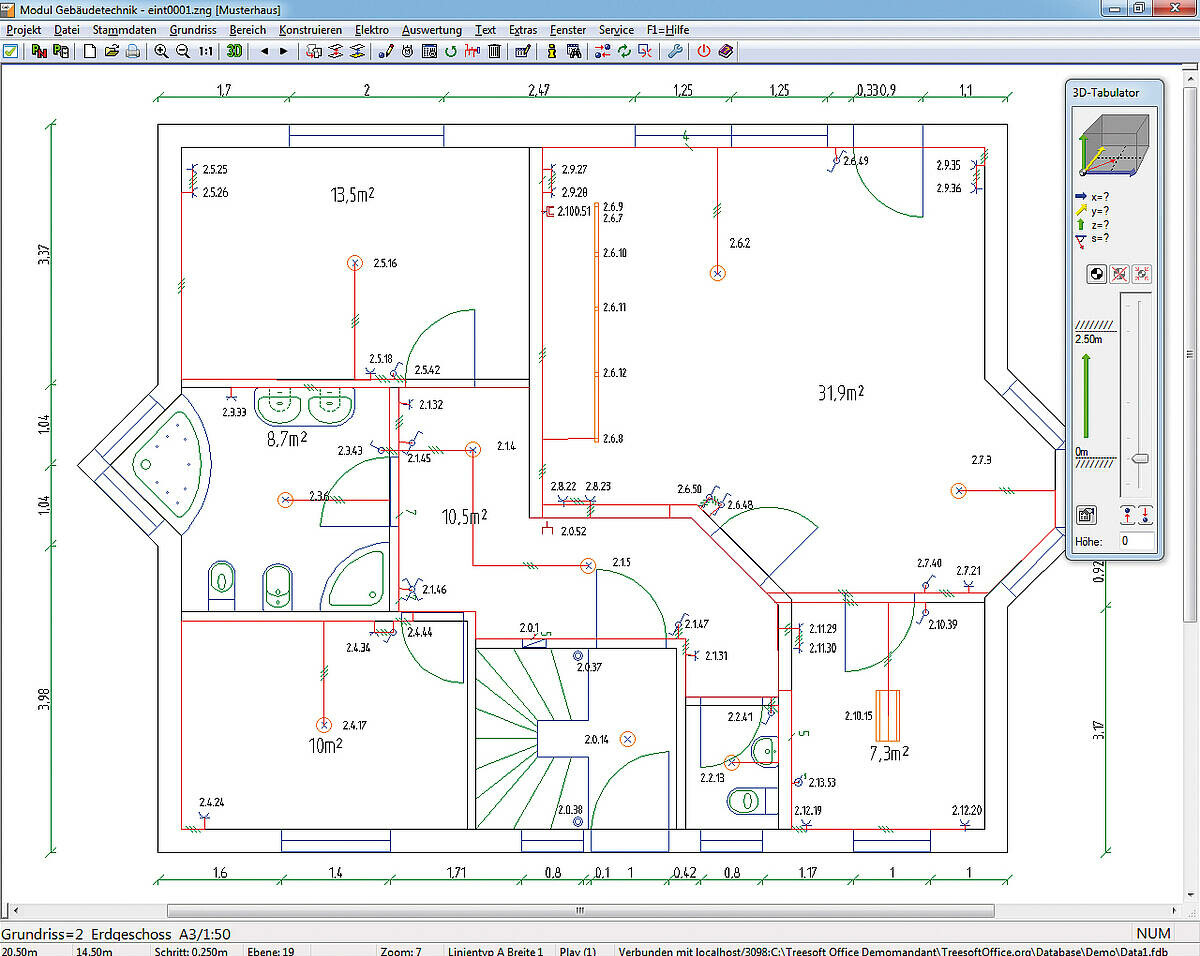Viewport: 1200px width, 956px height.
Task: Reset view with the 1:1 button
Action: coord(205,51)
